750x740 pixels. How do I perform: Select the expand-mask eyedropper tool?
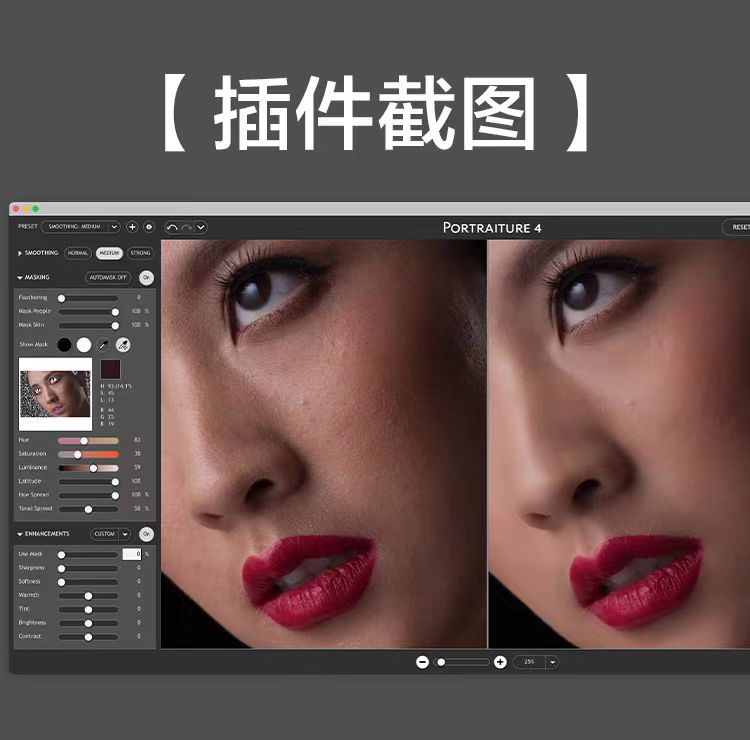(123, 345)
